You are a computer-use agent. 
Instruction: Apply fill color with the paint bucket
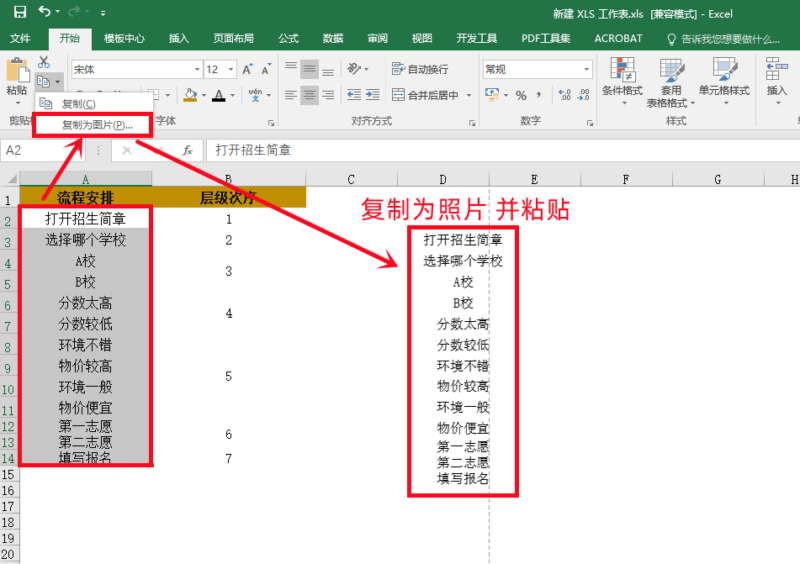[190, 95]
